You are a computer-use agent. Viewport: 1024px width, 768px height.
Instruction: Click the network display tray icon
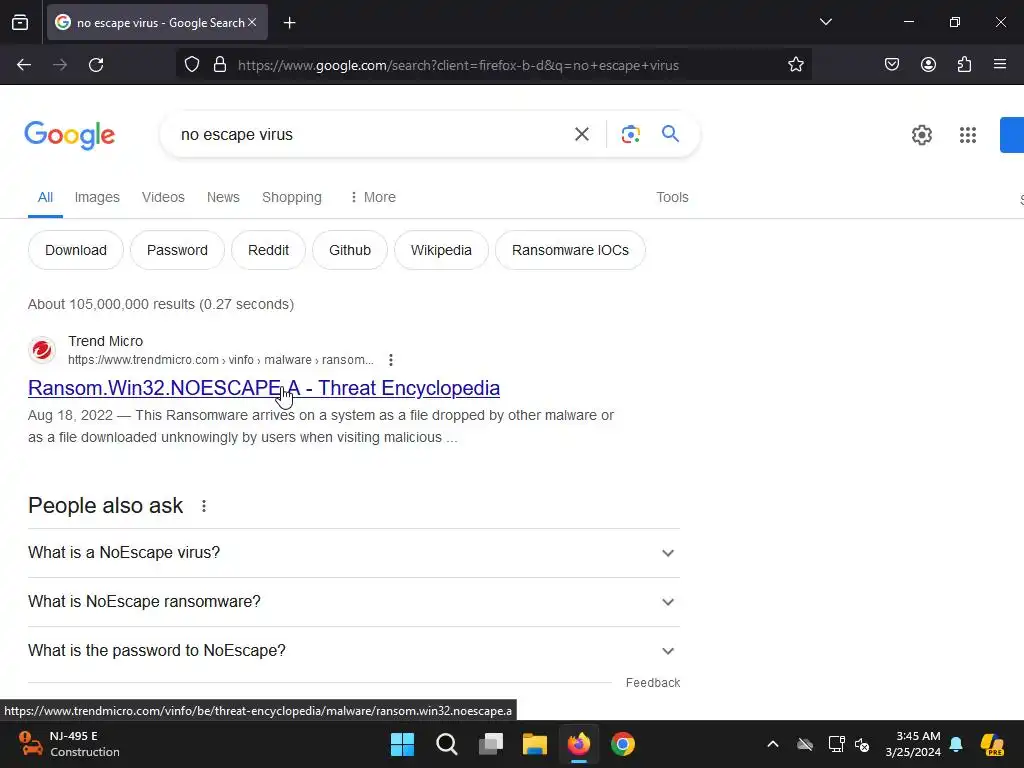[x=836, y=744]
